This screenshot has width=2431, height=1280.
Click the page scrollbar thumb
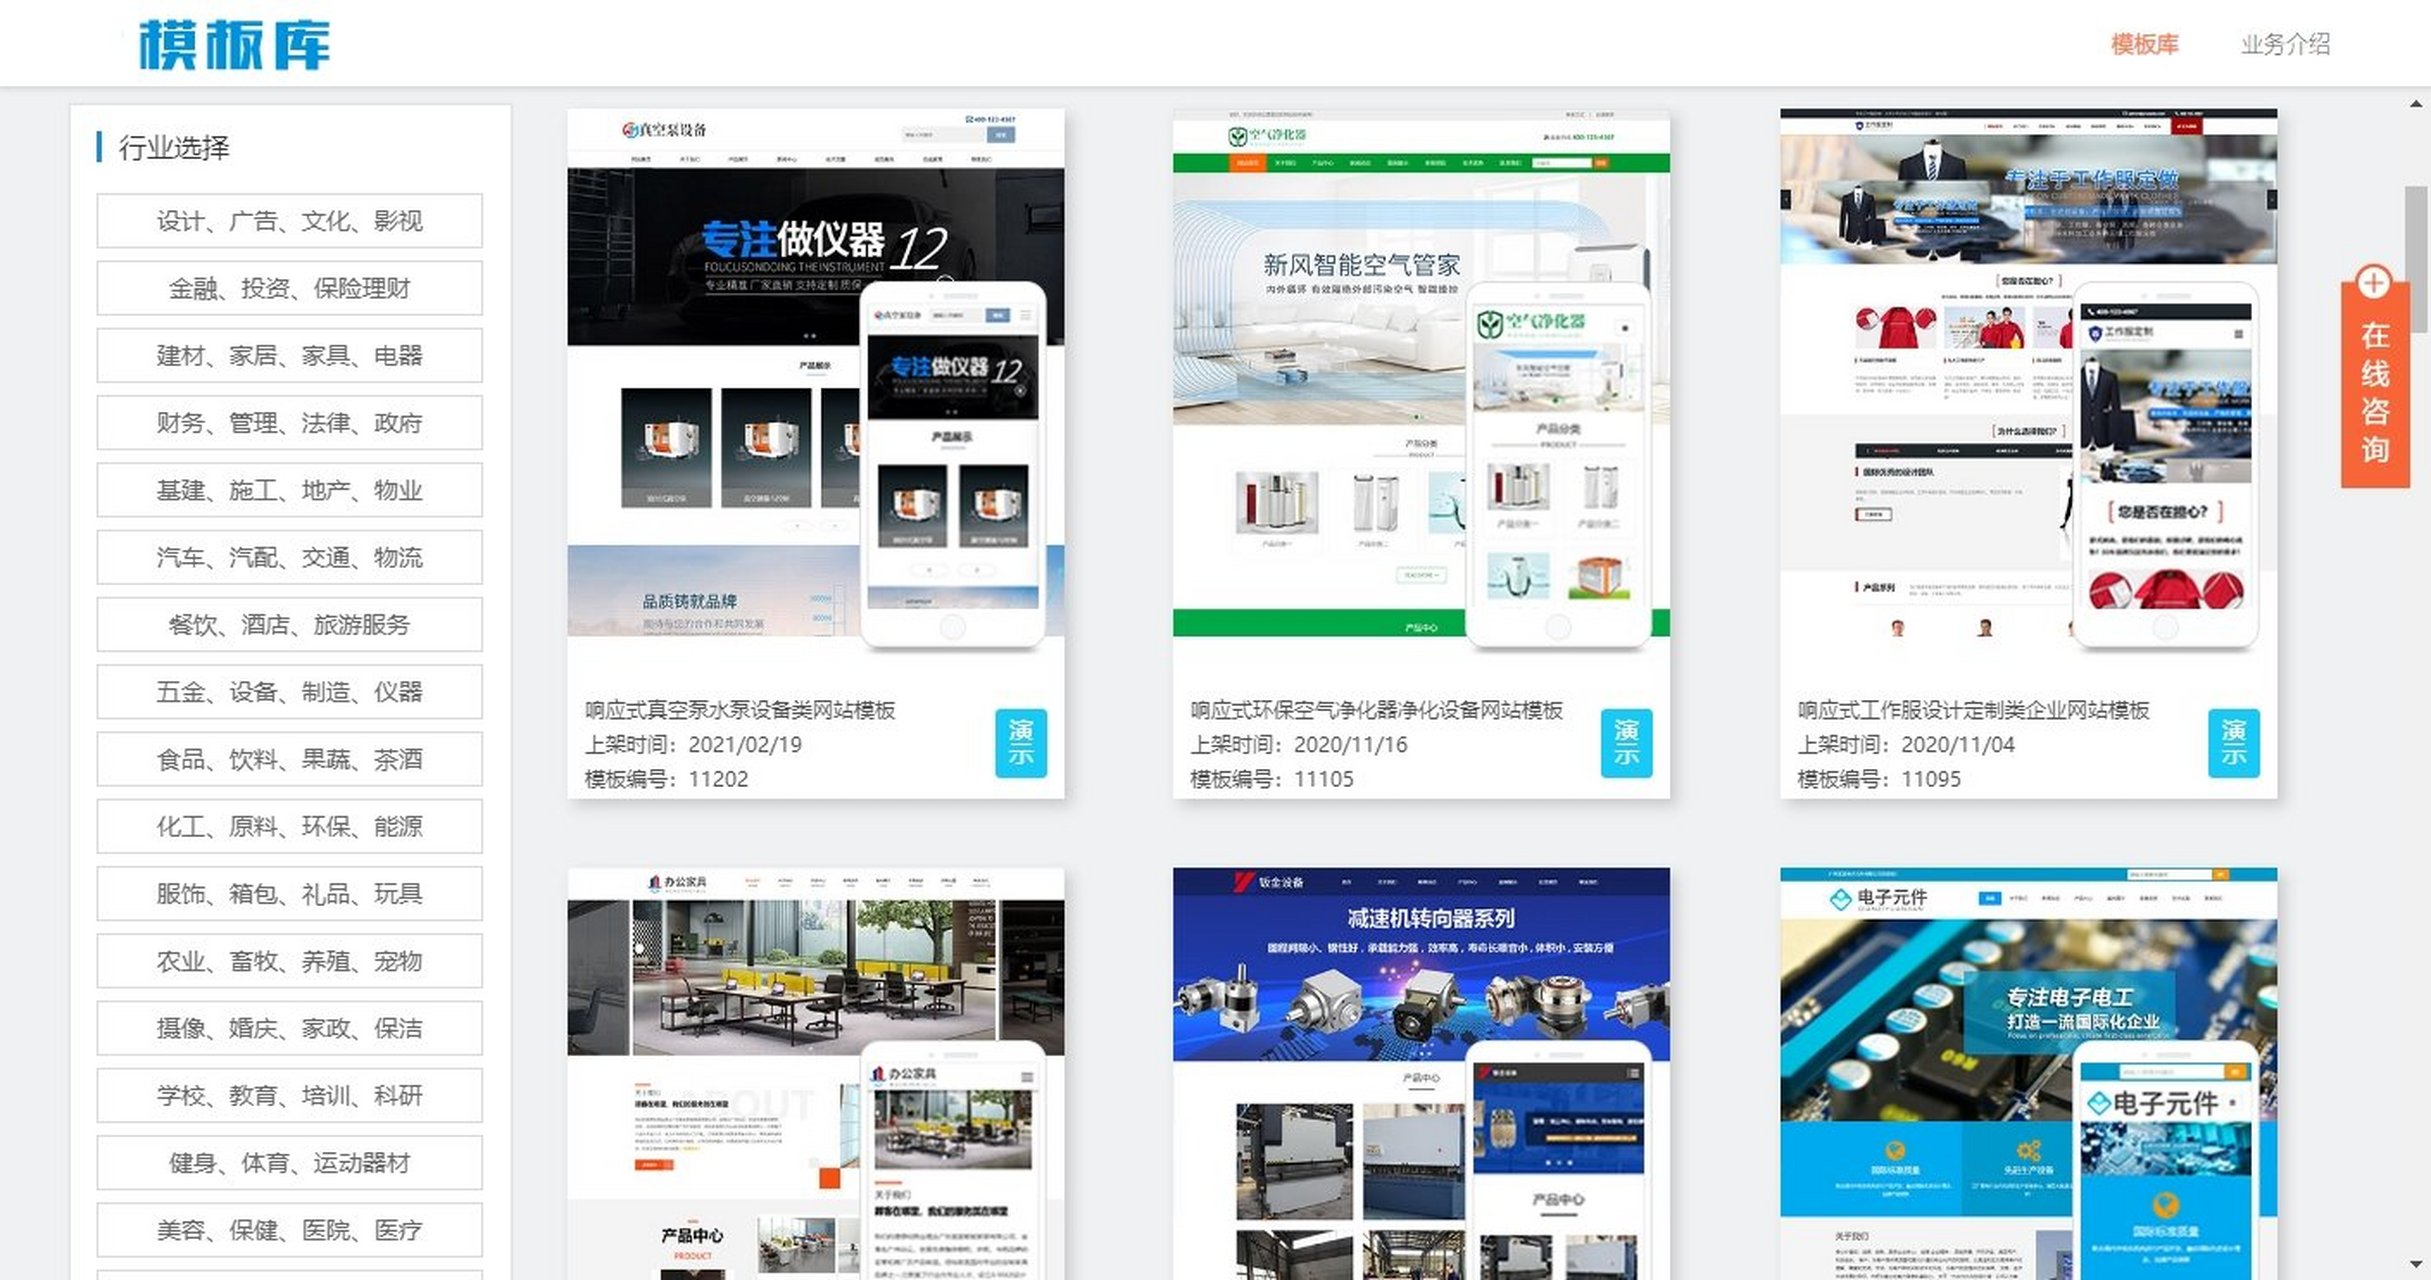[2417, 258]
